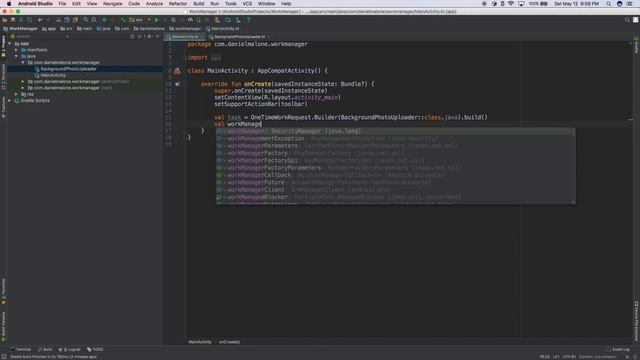This screenshot has width=640, height=360.
Task: Click the MainActivity gutter class icon
Action: click(x=177, y=71)
